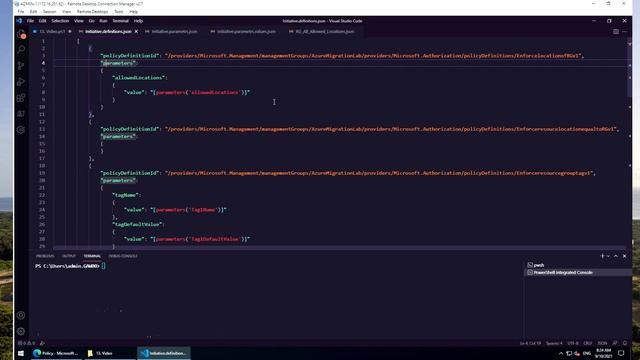The height and width of the screenshot is (360, 640).
Task: Open the Manage gear in the activity bar
Action: point(21,331)
